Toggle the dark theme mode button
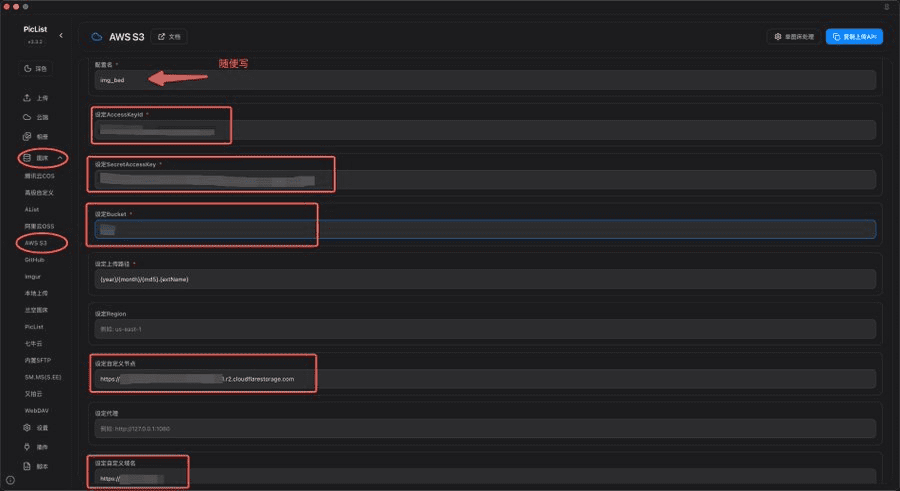Screen dimensions: 900x491 coord(36,68)
